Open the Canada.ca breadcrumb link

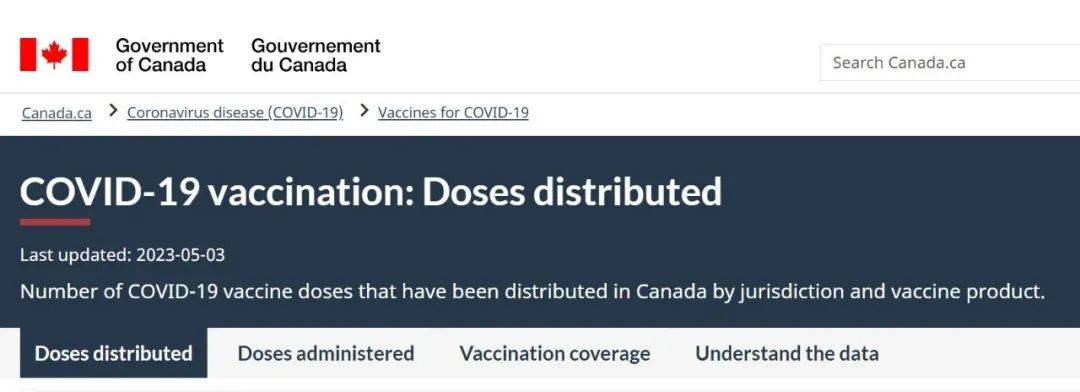(56, 112)
